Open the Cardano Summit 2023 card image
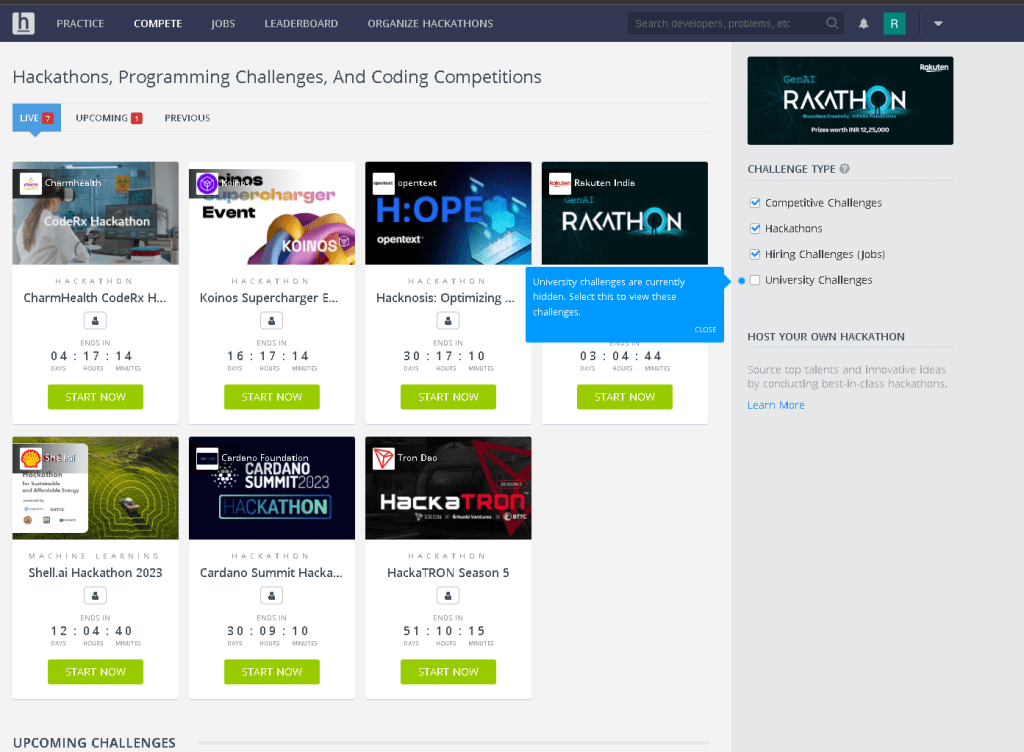This screenshot has height=752, width=1024. click(272, 488)
